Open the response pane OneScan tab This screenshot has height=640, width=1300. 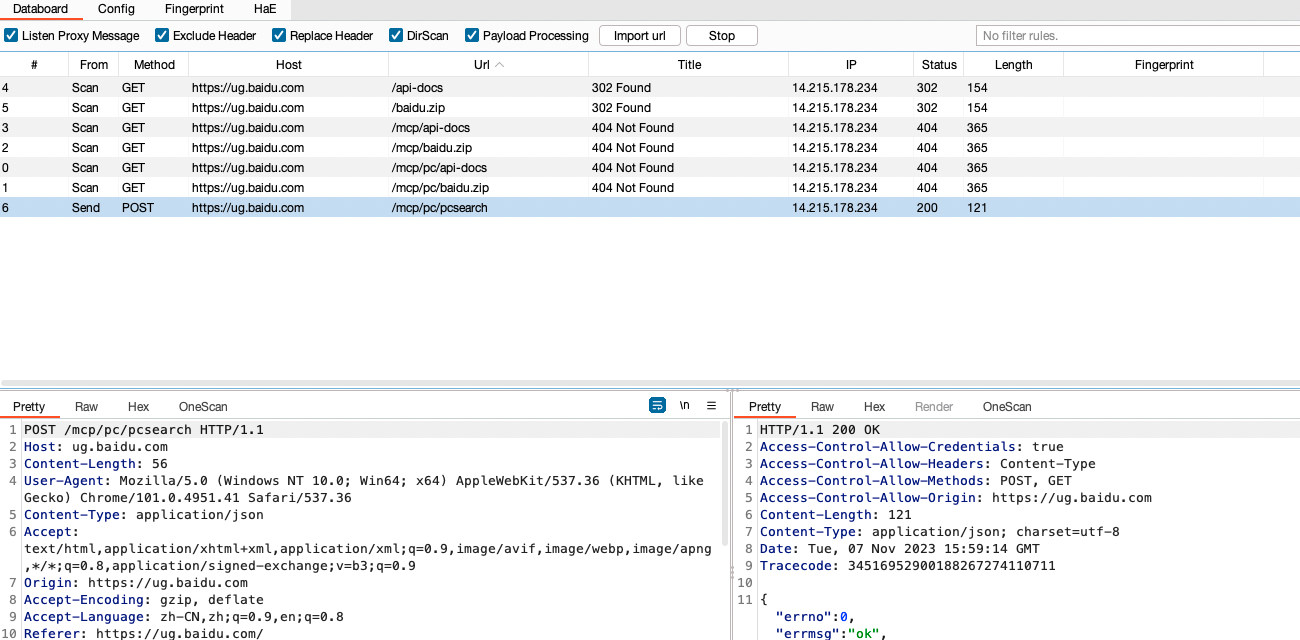click(x=1007, y=406)
